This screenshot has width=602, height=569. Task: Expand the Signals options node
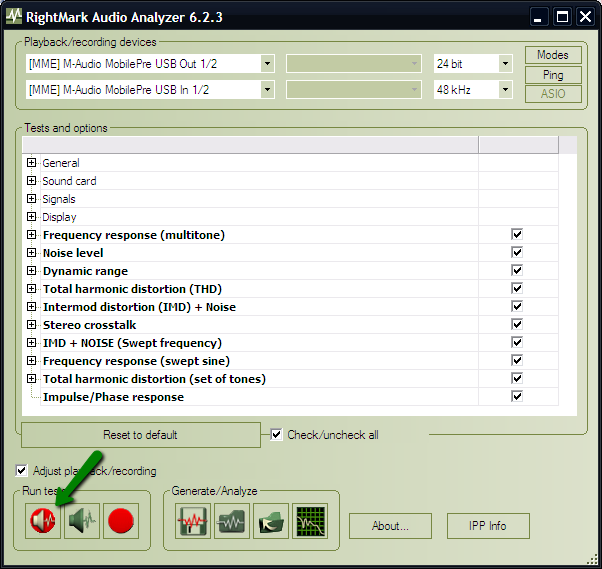pos(31,198)
